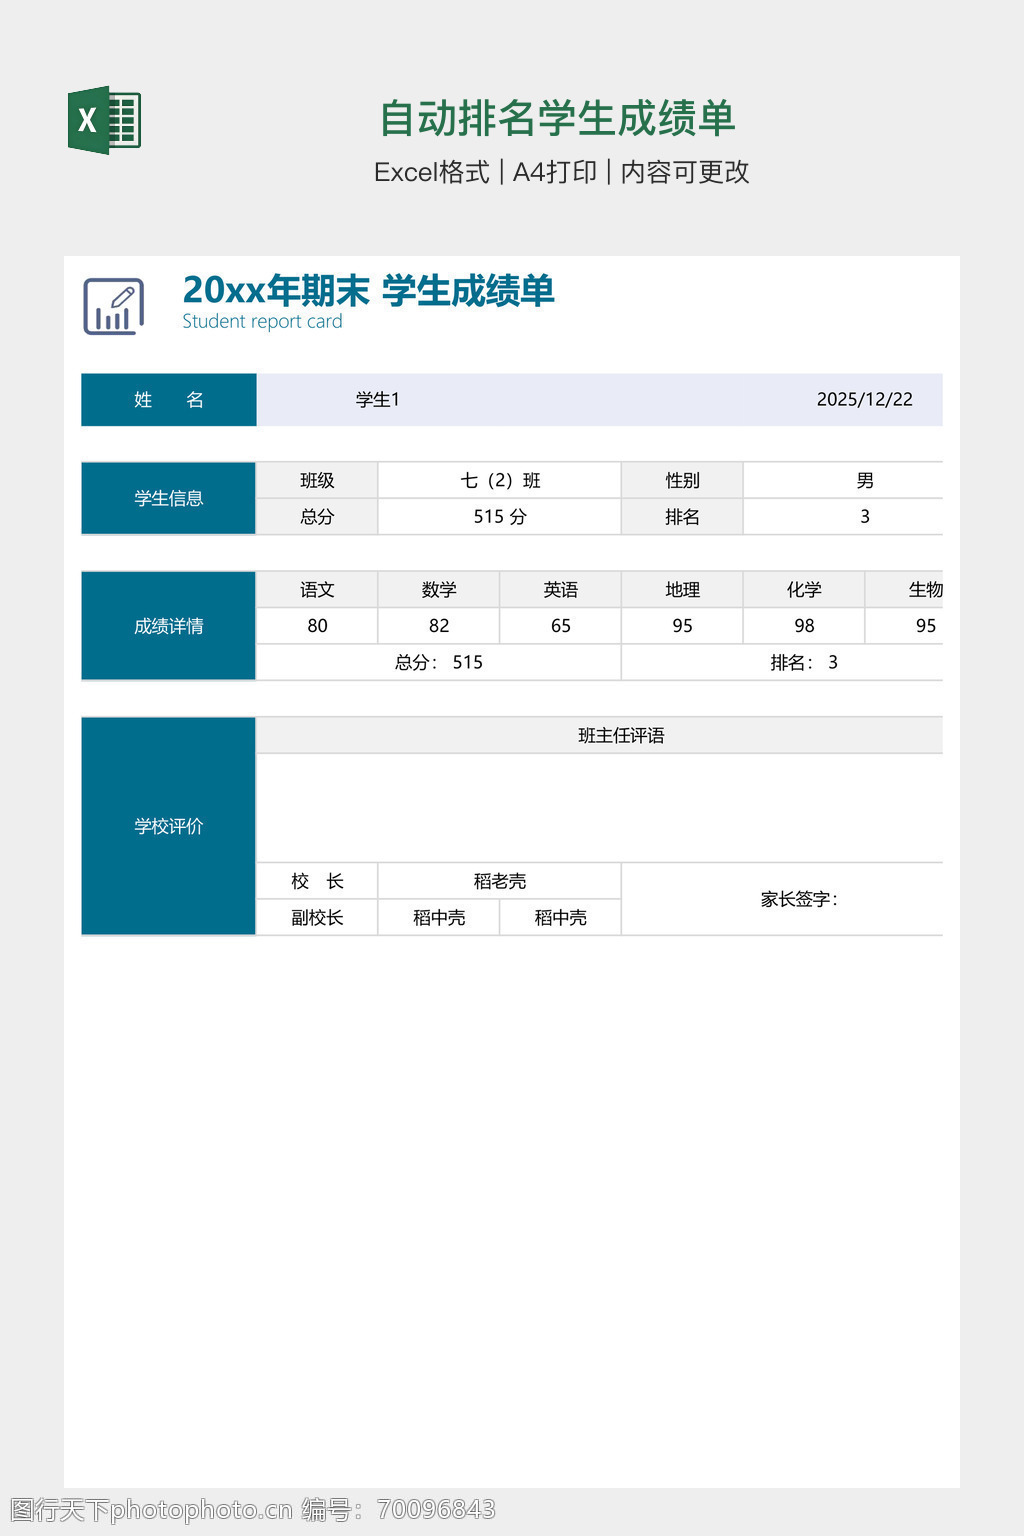Screen dimensions: 1024x1536
Task: Click the class value 七(2)班
Action: [500, 481]
